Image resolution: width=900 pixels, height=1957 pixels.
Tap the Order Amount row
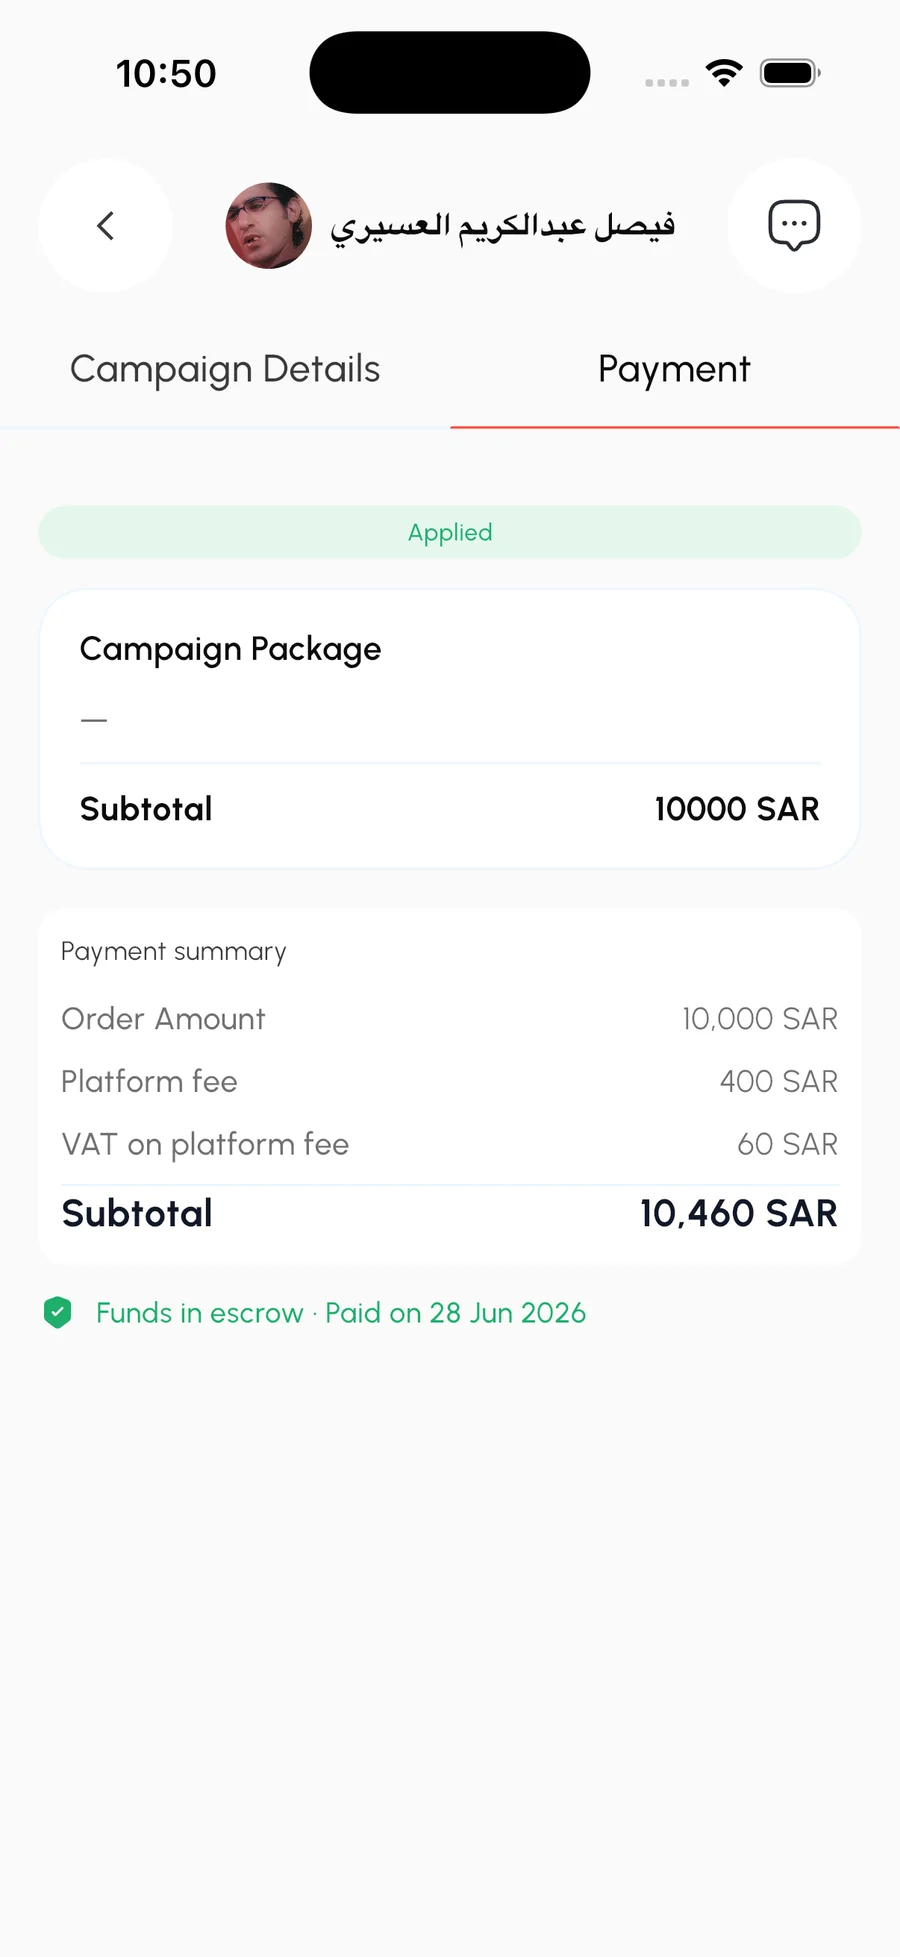coord(450,1019)
